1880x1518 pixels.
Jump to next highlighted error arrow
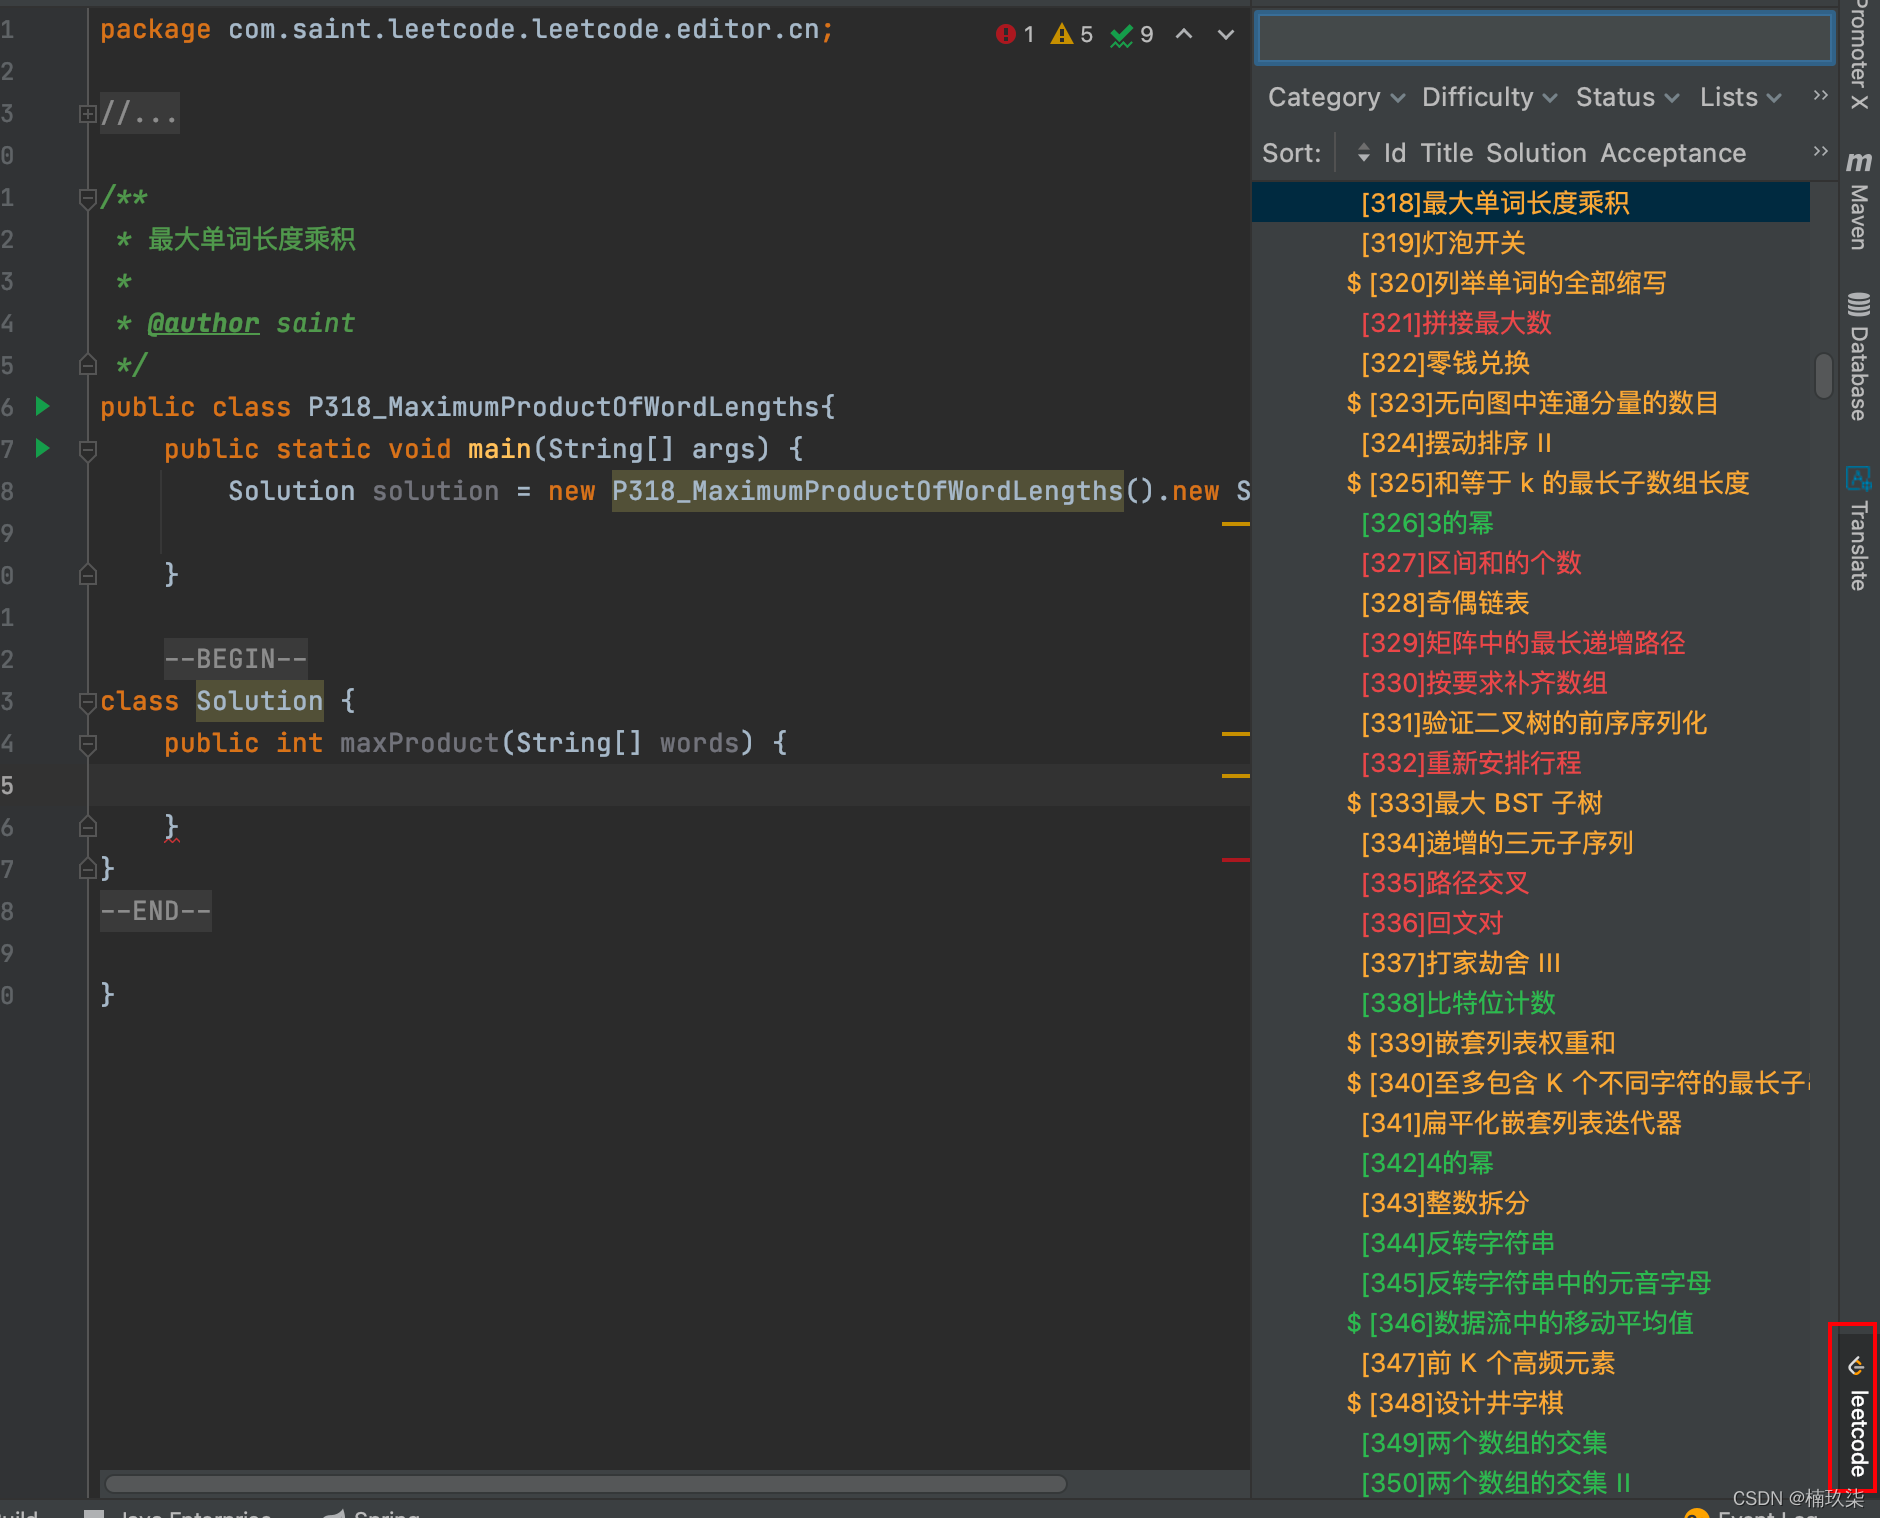pos(1225,35)
